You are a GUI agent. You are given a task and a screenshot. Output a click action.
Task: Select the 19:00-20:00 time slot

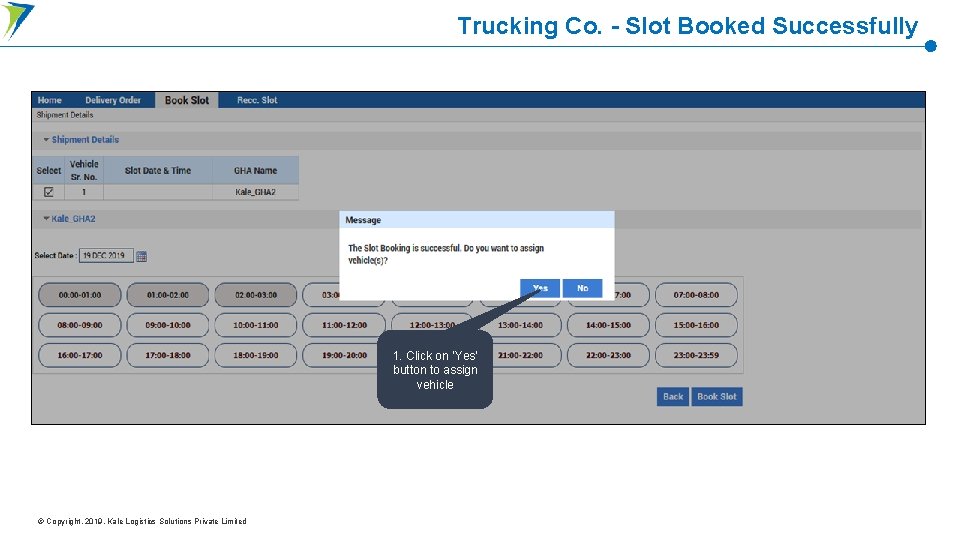344,355
